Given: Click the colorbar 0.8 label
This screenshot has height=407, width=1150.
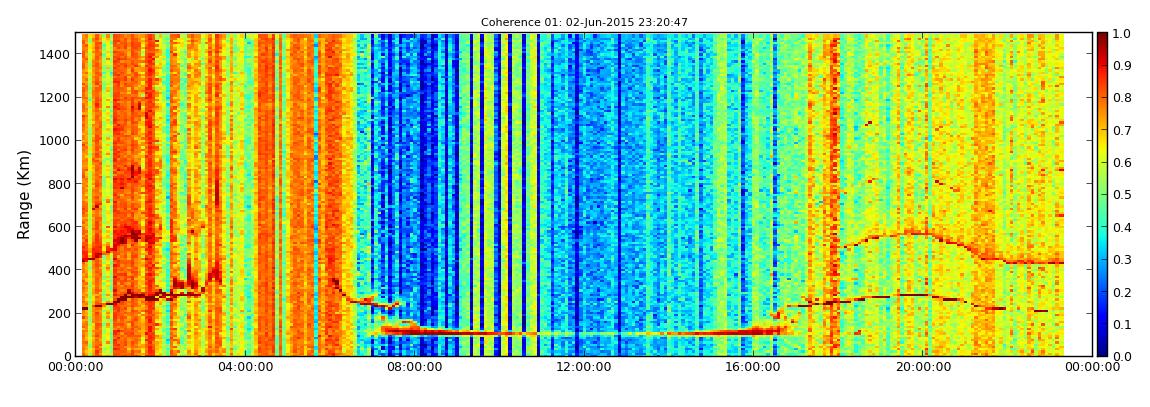Looking at the screenshot, I should point(1121,98).
